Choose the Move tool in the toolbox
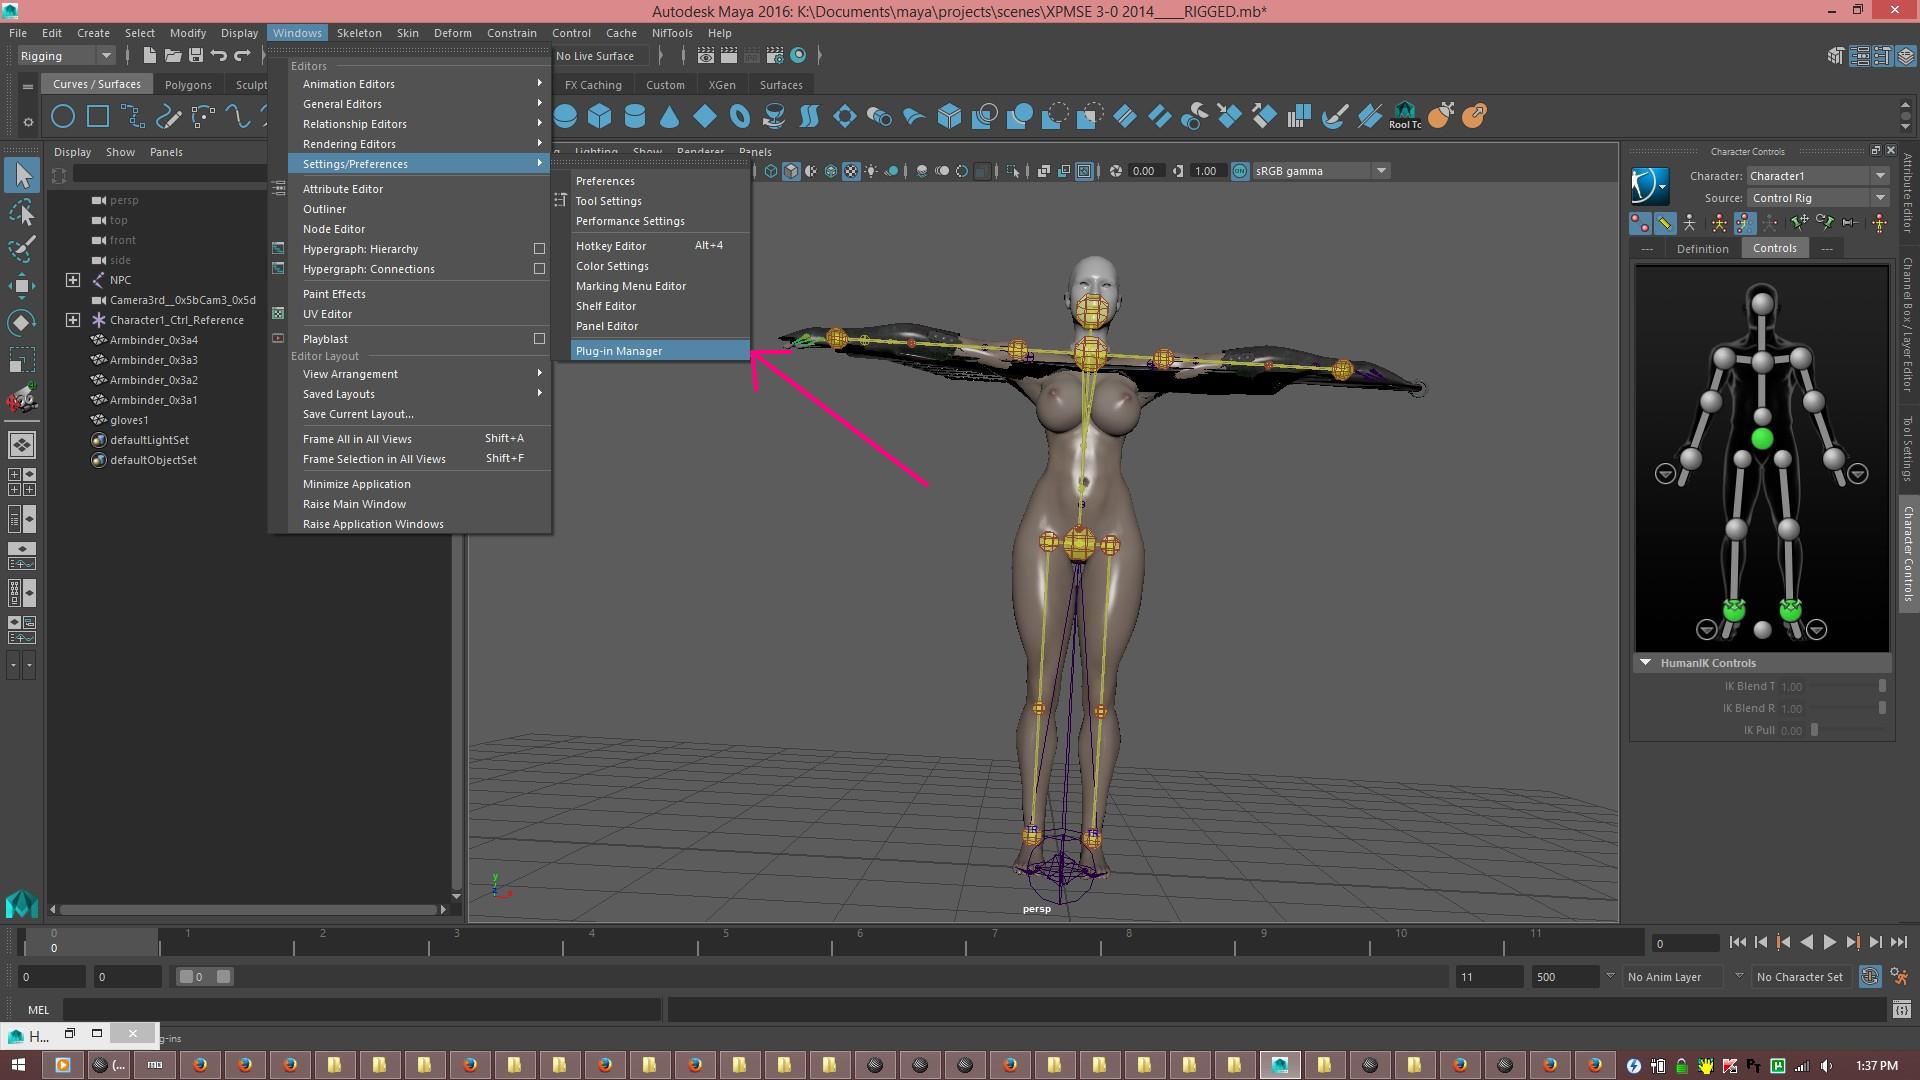The image size is (1920, 1080). [22, 285]
